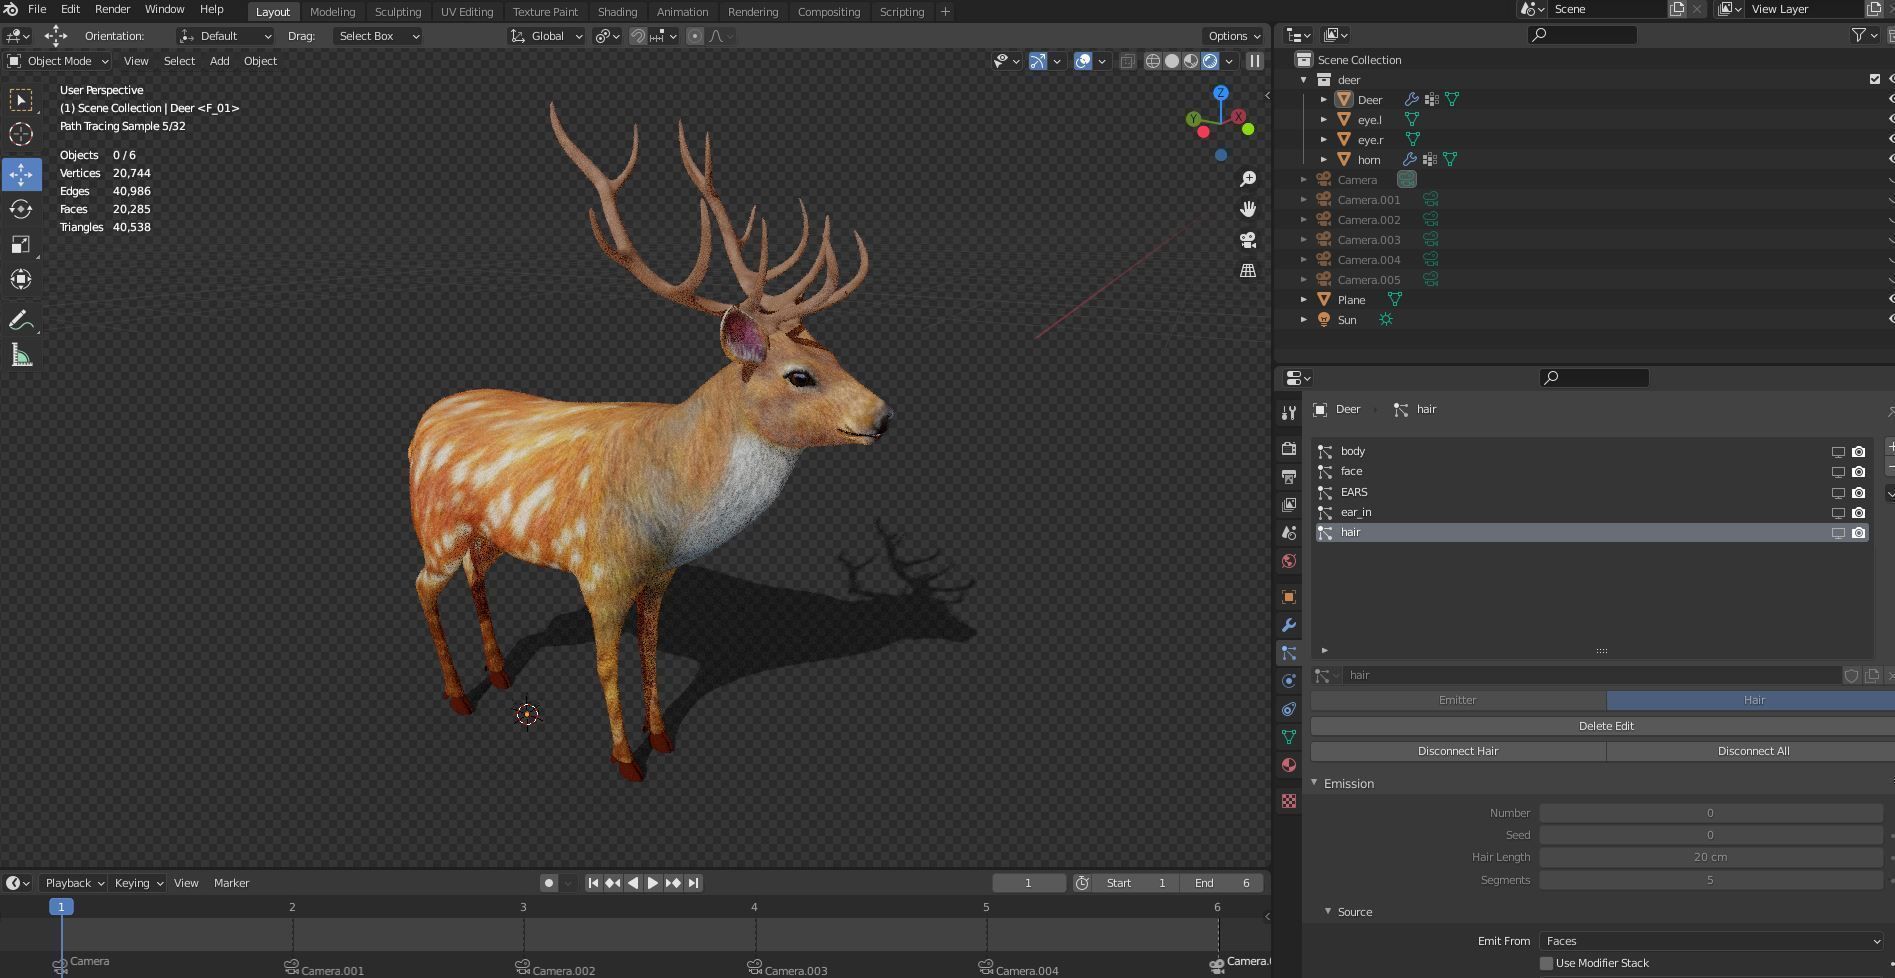Toggle X-ray mode in viewport header
Screen dimensions: 1895x978
click(x=1127, y=61)
